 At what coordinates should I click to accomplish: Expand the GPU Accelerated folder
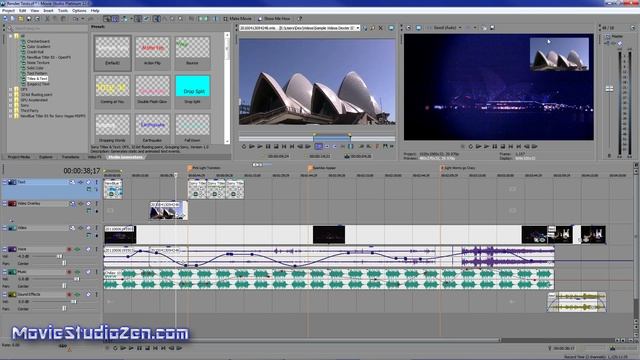point(11,100)
